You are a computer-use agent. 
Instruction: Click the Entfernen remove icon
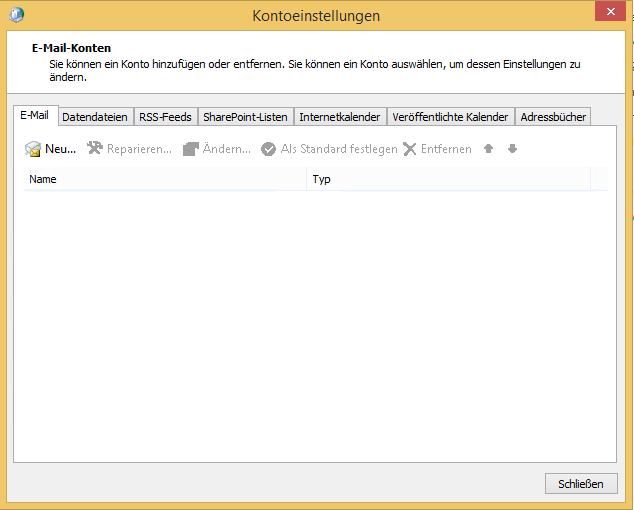click(410, 149)
